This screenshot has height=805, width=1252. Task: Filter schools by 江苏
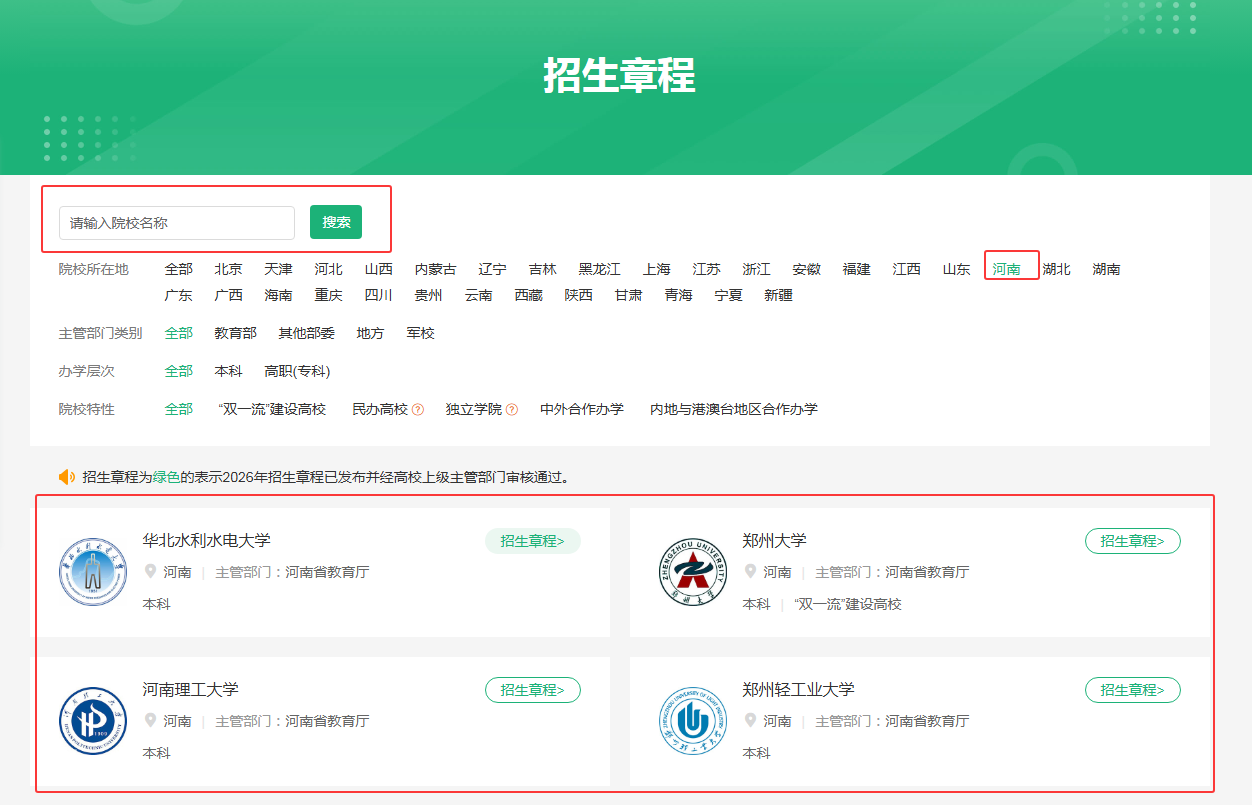click(x=707, y=269)
